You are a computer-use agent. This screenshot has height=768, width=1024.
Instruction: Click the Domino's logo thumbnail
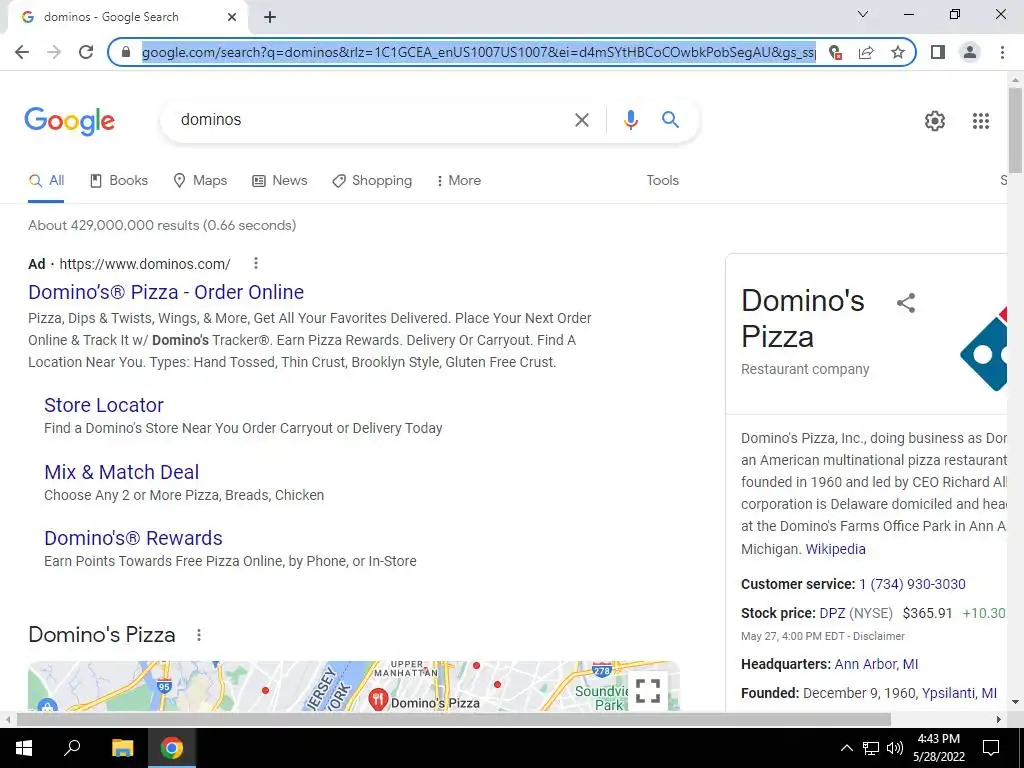(983, 350)
